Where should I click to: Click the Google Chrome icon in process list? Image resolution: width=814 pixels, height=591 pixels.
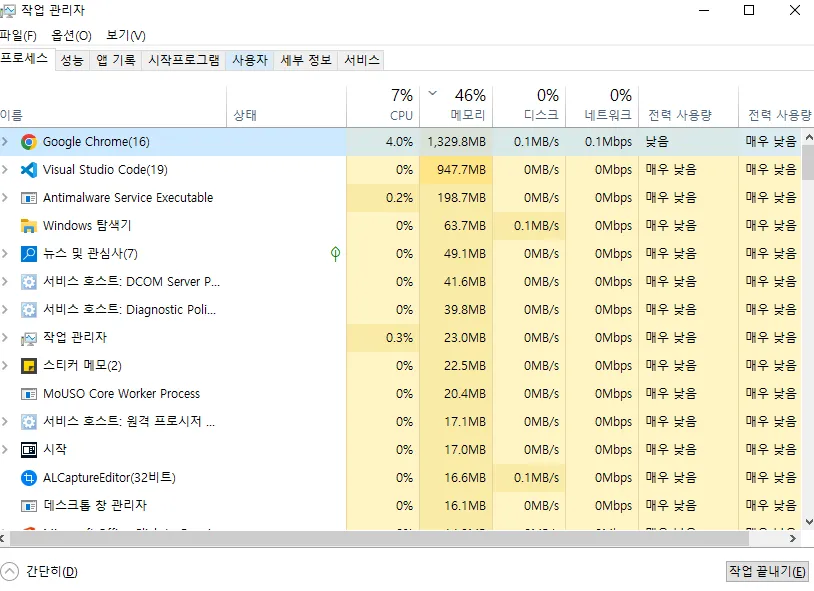tap(29, 142)
